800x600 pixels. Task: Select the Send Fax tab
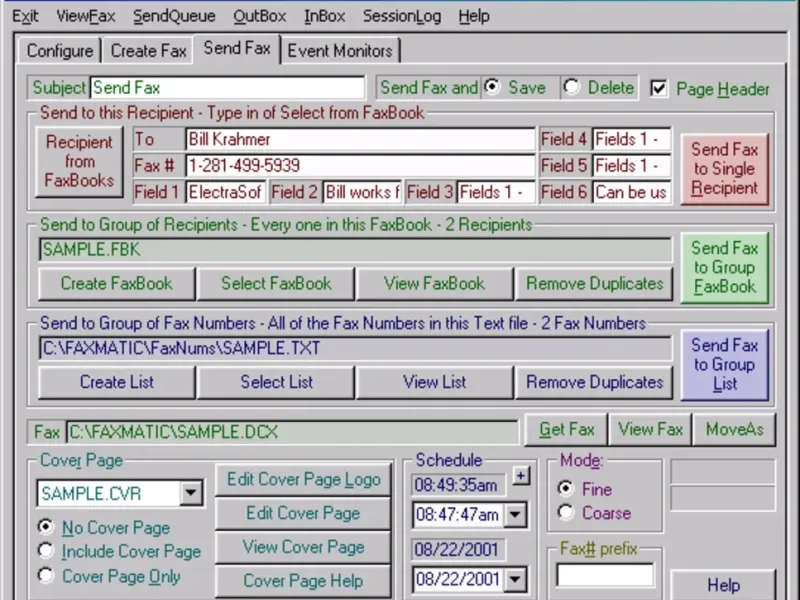pyautogui.click(x=237, y=48)
